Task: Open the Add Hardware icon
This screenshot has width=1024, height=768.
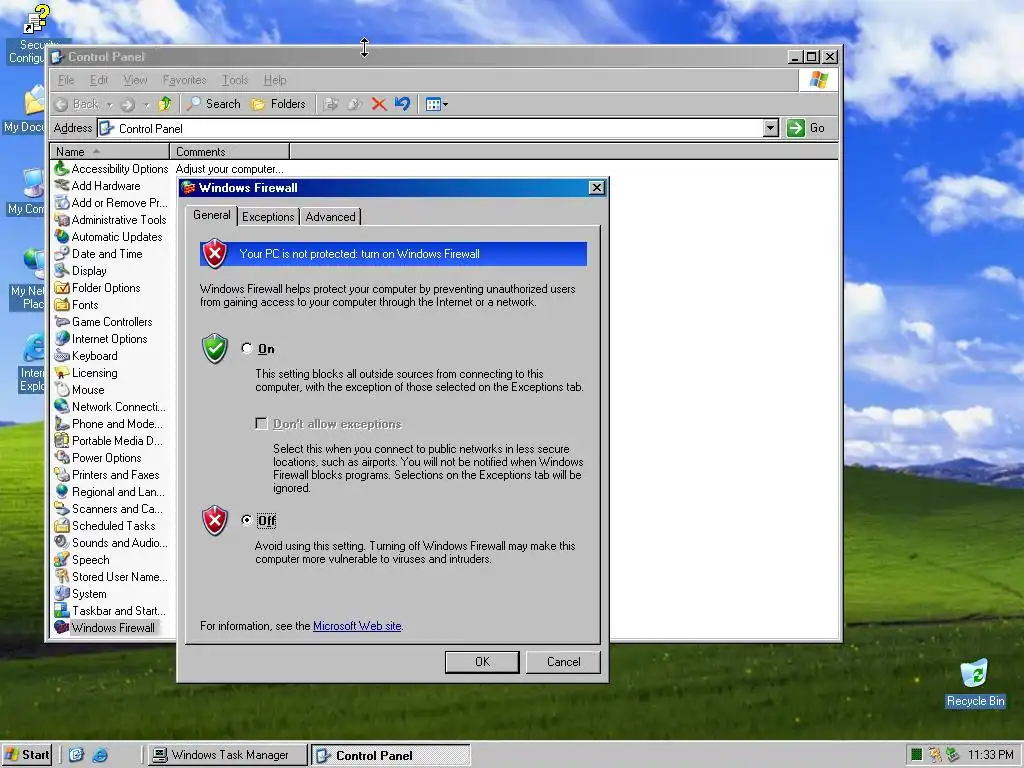Action: tap(61, 185)
